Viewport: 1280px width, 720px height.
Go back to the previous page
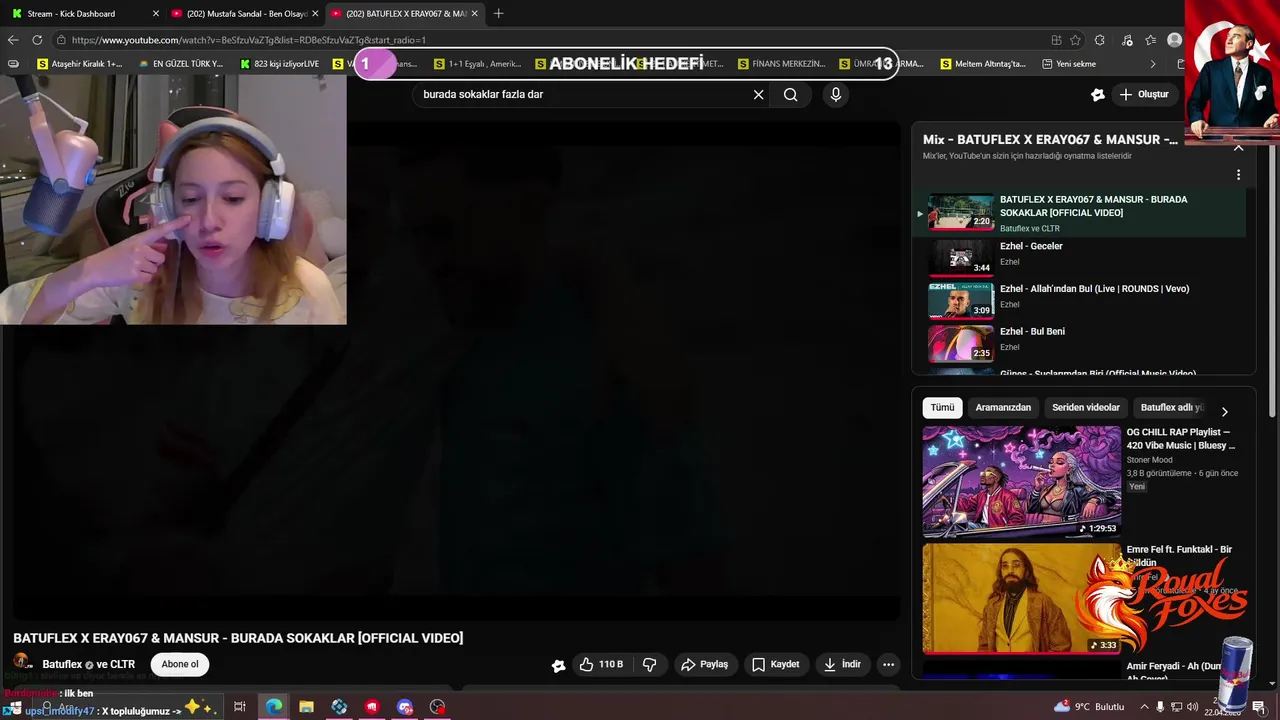coord(13,40)
